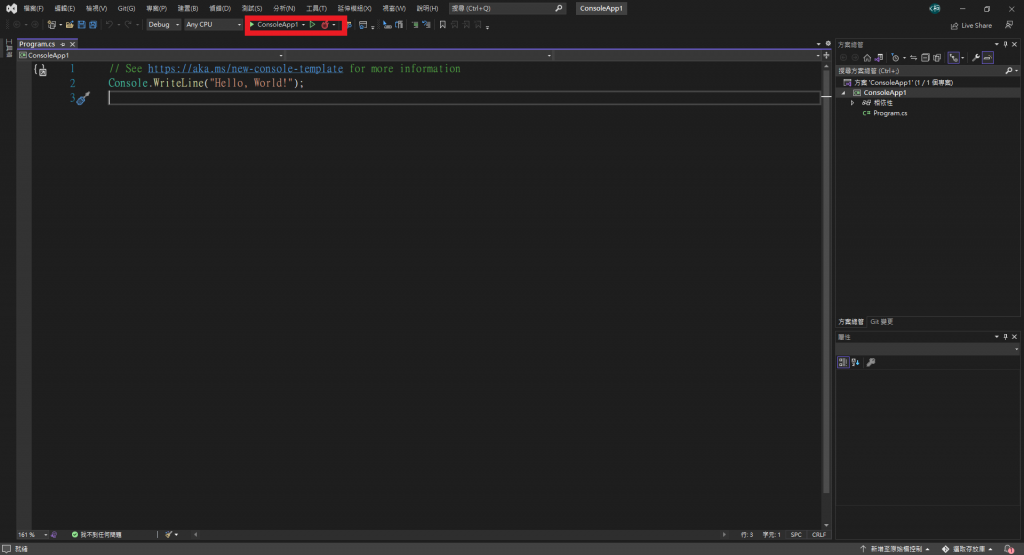Click the add to source control button
Image resolution: width=1024 pixels, height=555 pixels.
point(895,549)
